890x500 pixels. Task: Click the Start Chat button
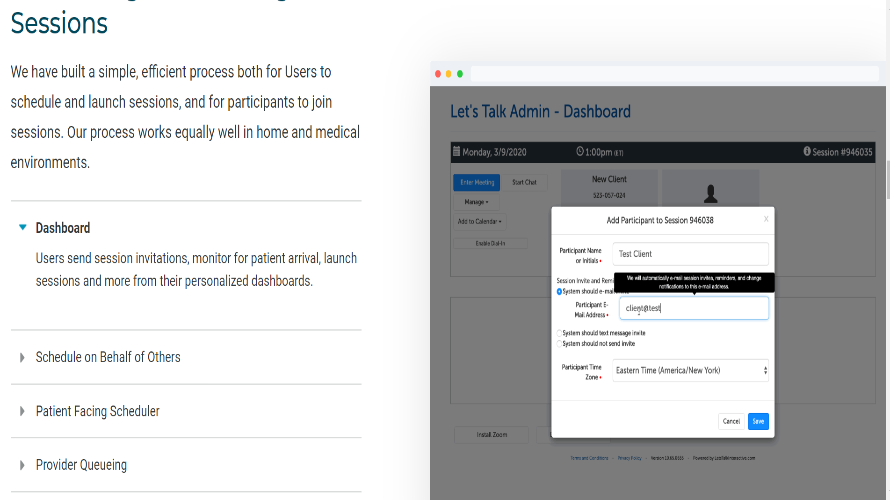(x=524, y=182)
